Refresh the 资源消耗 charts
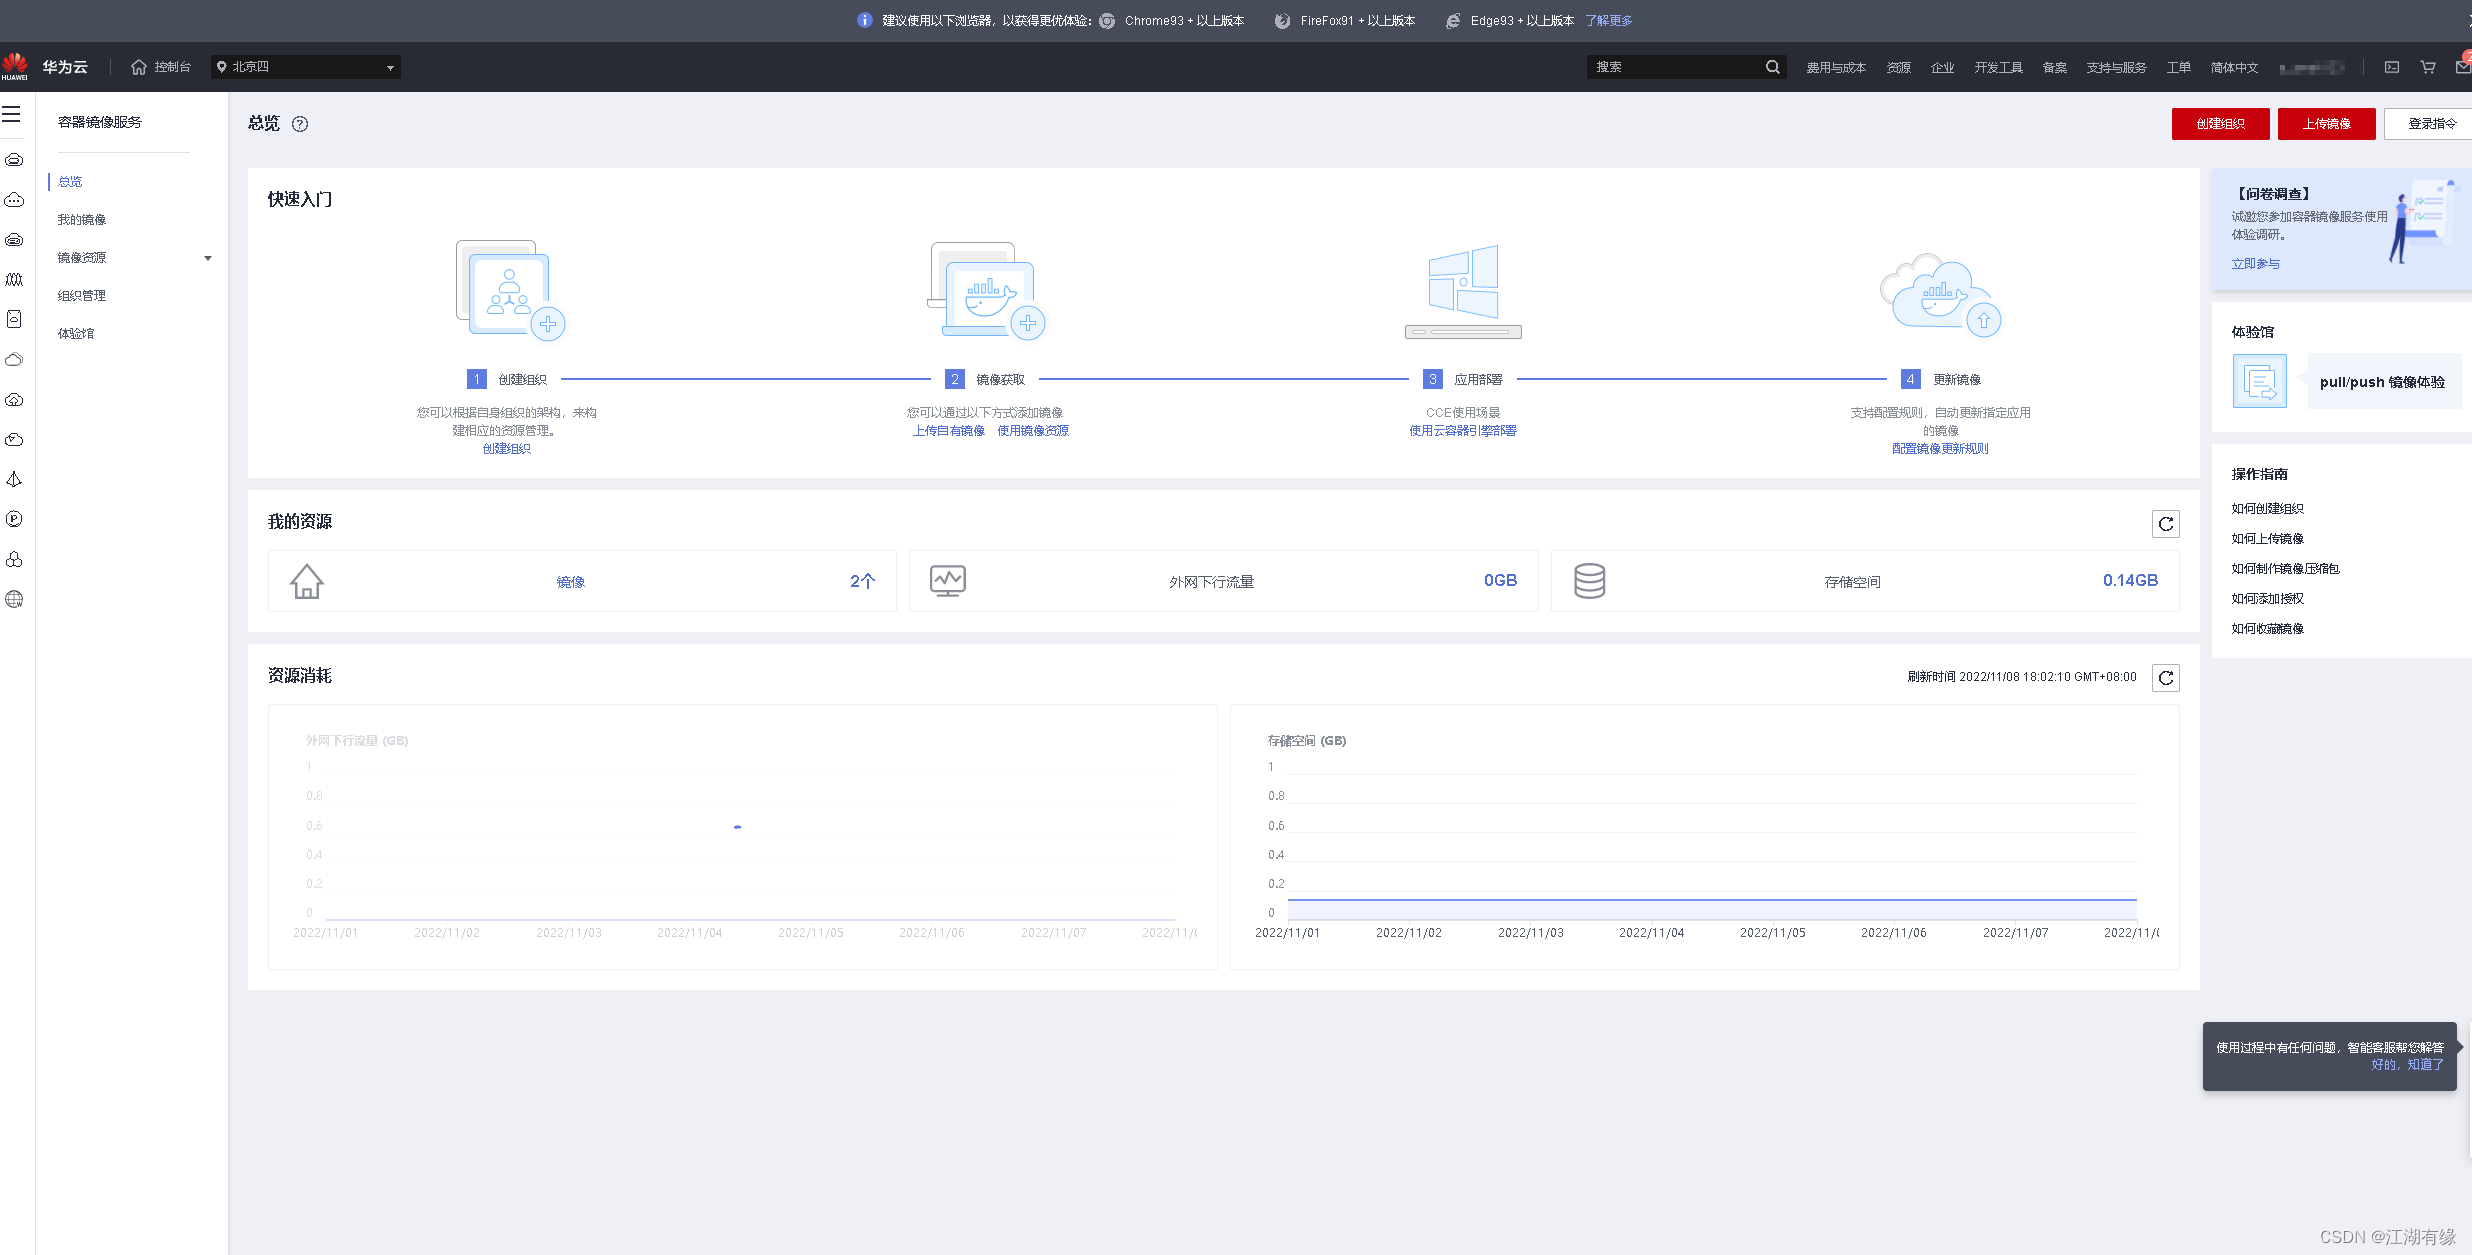2472x1255 pixels. point(2165,678)
